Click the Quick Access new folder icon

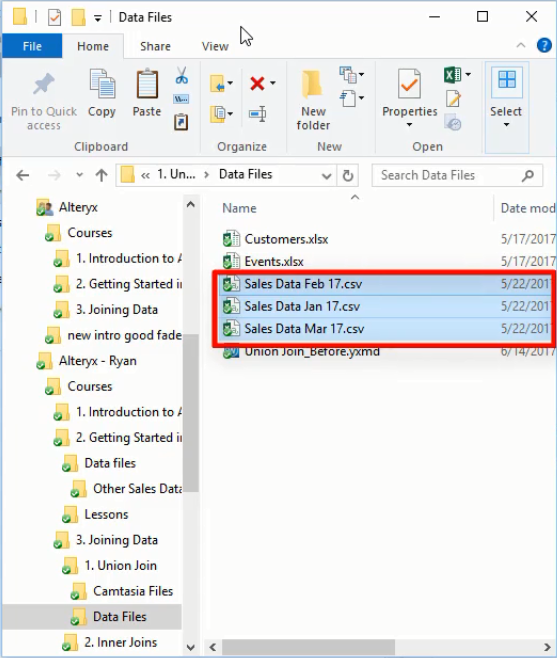[x=78, y=17]
